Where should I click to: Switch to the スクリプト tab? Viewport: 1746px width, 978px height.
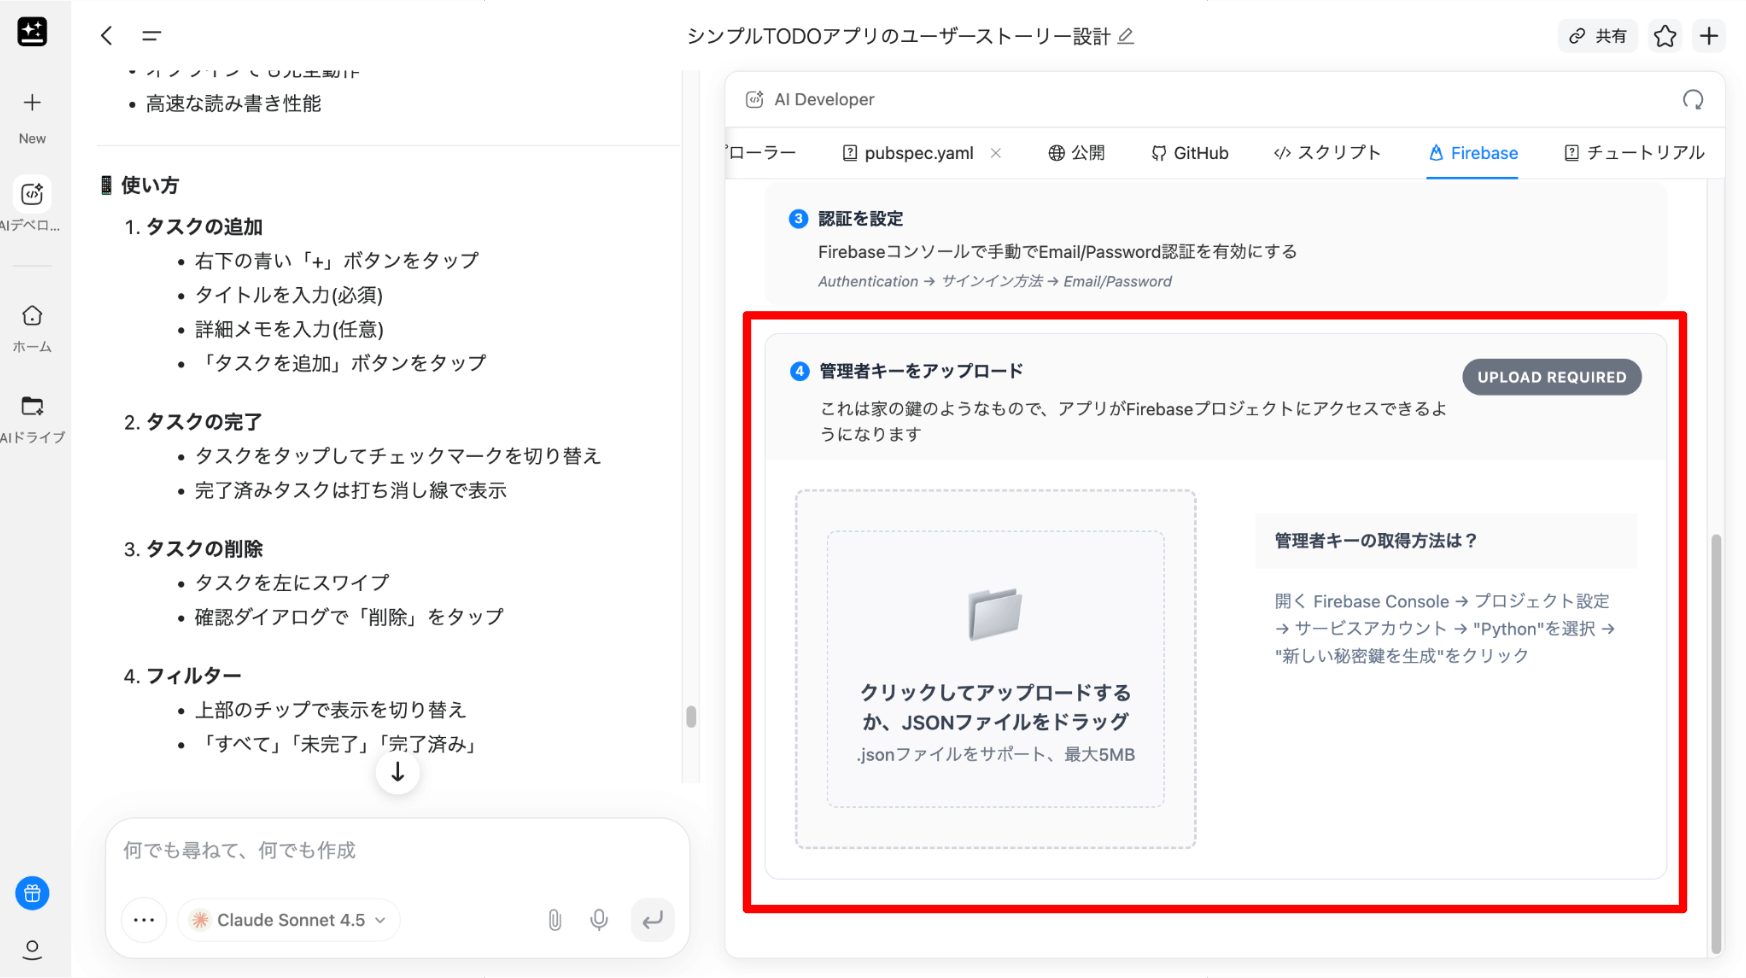1327,153
